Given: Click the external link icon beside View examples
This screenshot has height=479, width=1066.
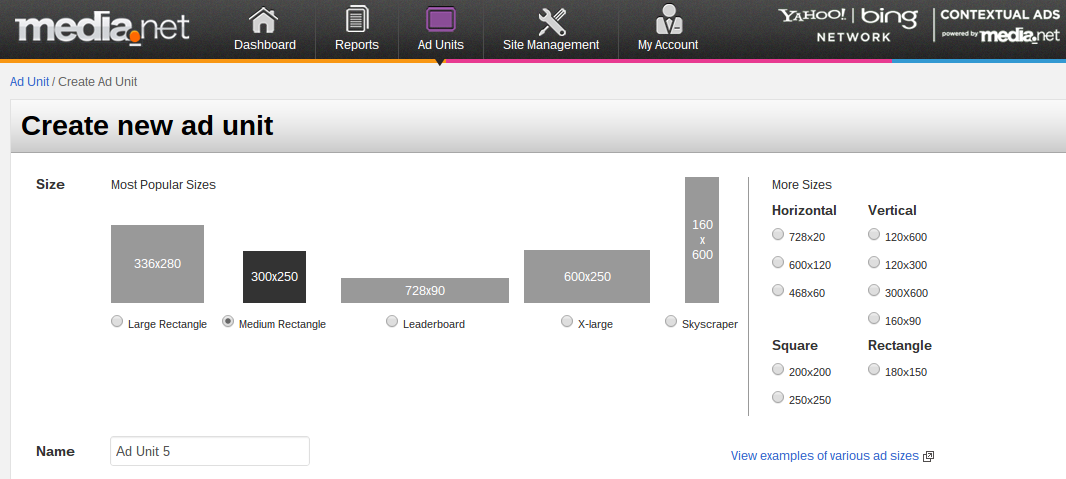Looking at the screenshot, I should [x=928, y=457].
